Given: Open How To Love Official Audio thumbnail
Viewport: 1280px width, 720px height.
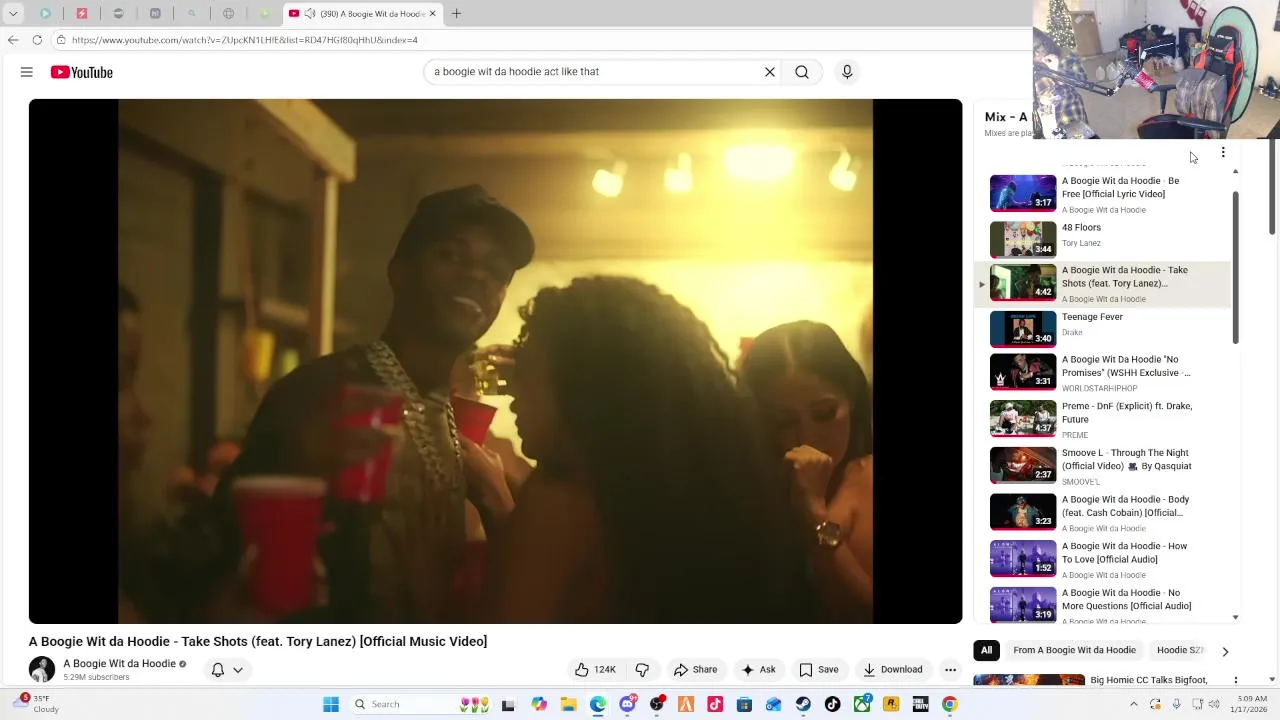Looking at the screenshot, I should pyautogui.click(x=1023, y=559).
